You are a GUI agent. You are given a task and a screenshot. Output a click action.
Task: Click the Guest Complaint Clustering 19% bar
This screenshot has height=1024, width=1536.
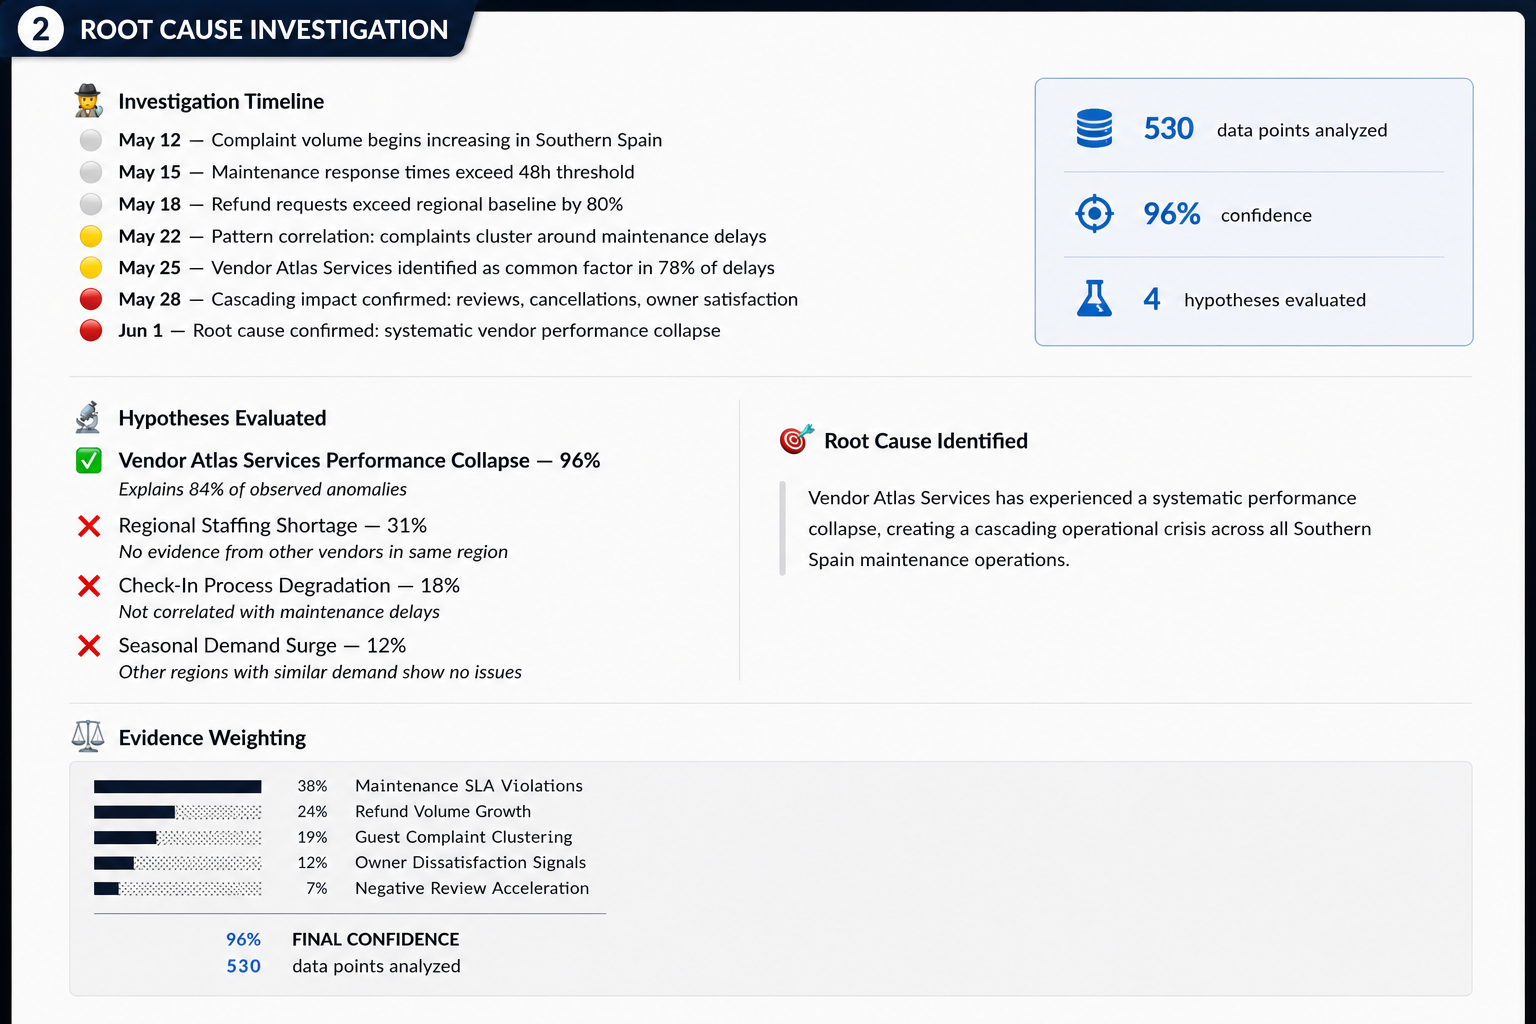(178, 838)
